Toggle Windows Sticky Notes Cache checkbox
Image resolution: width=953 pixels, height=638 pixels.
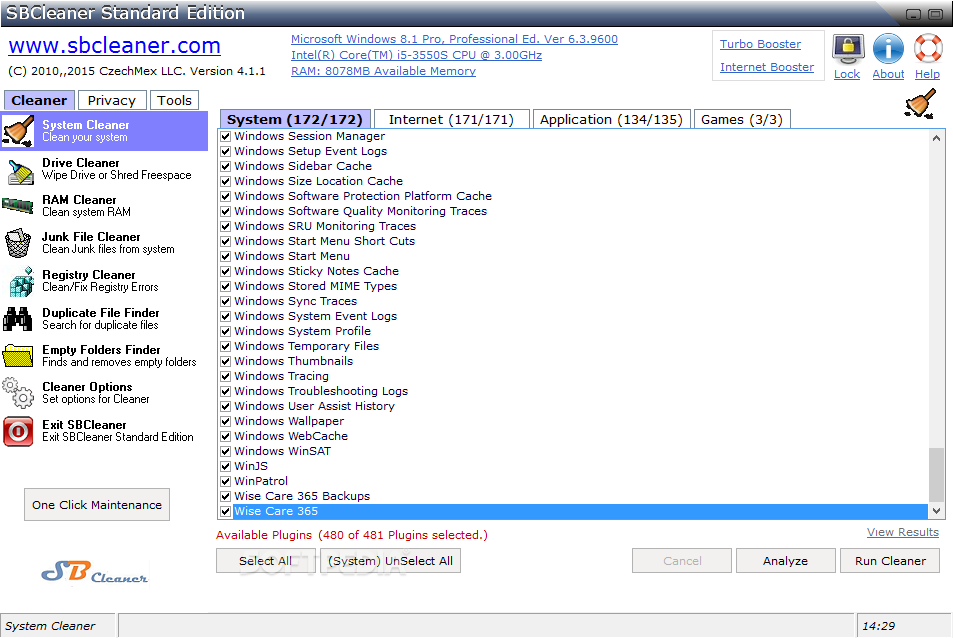tap(225, 271)
